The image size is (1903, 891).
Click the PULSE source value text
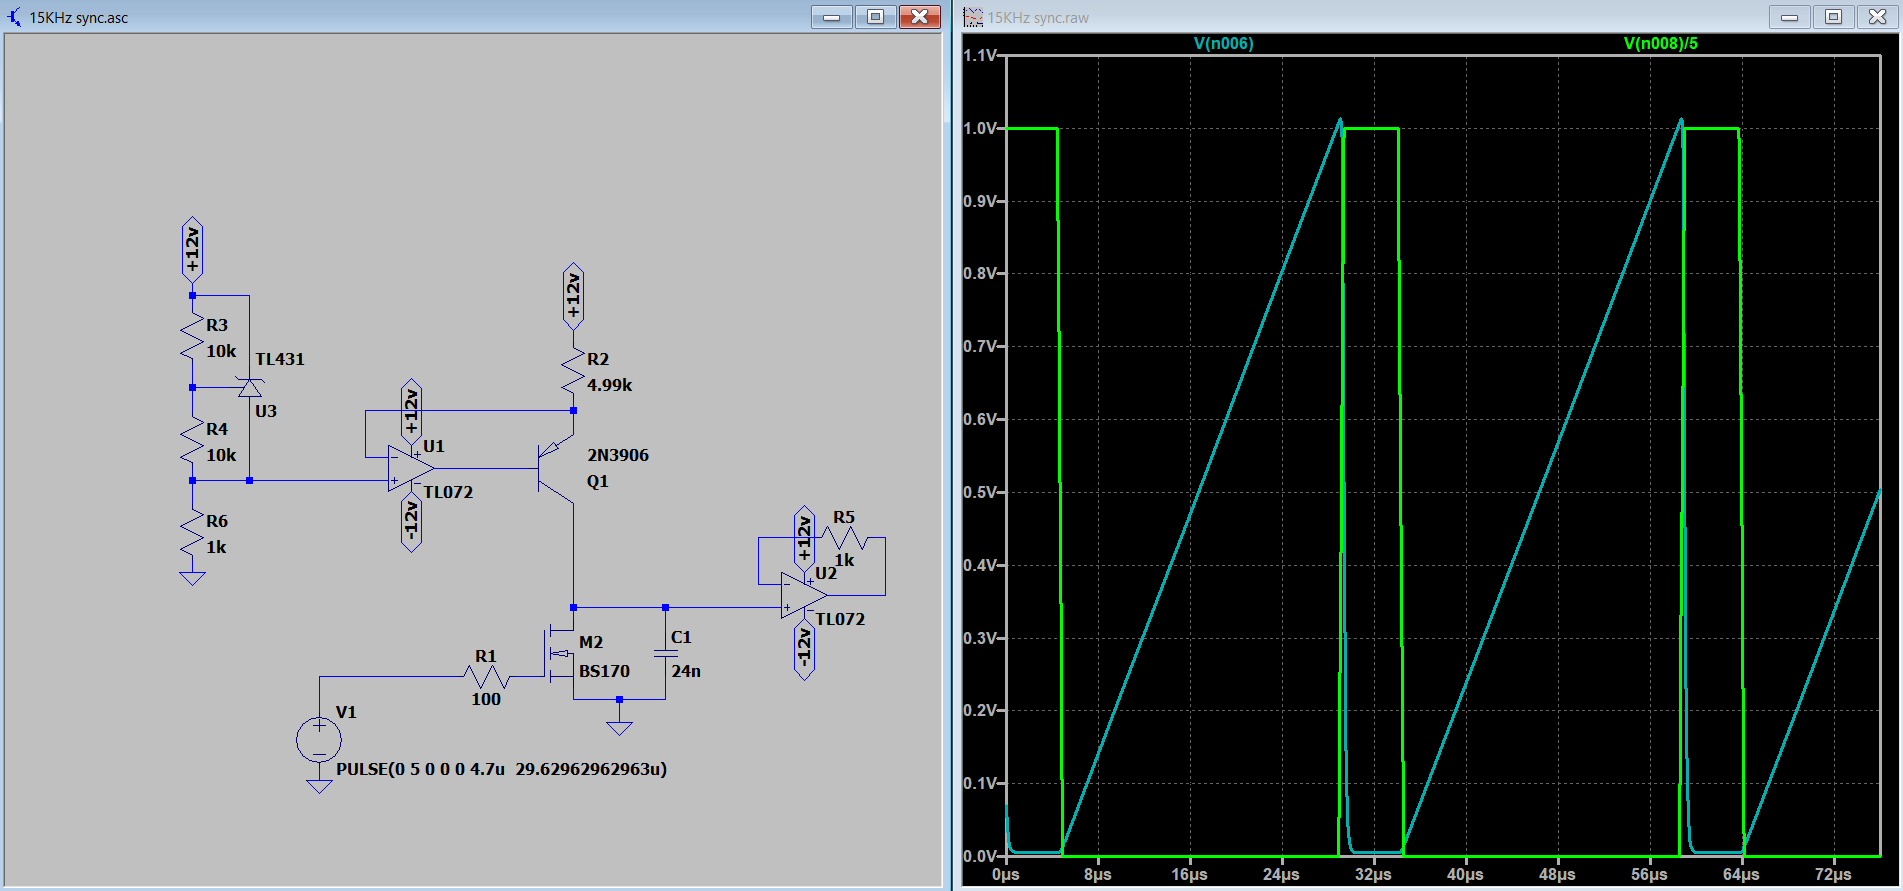501,769
